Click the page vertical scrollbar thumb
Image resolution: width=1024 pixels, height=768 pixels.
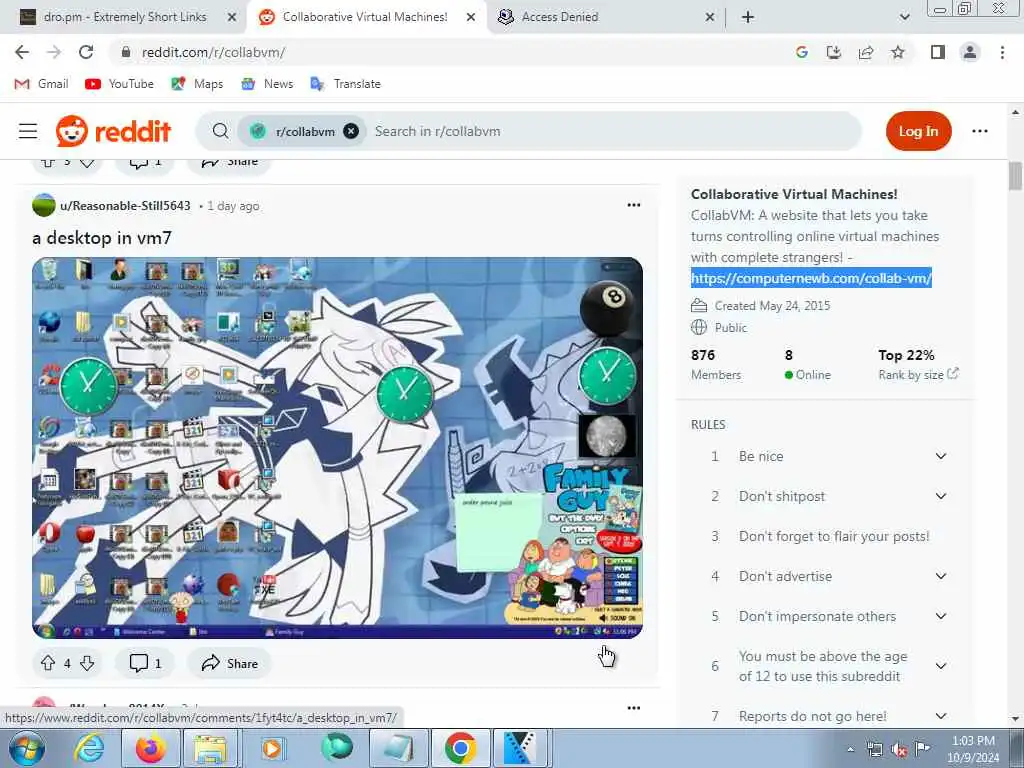pos(1015,175)
